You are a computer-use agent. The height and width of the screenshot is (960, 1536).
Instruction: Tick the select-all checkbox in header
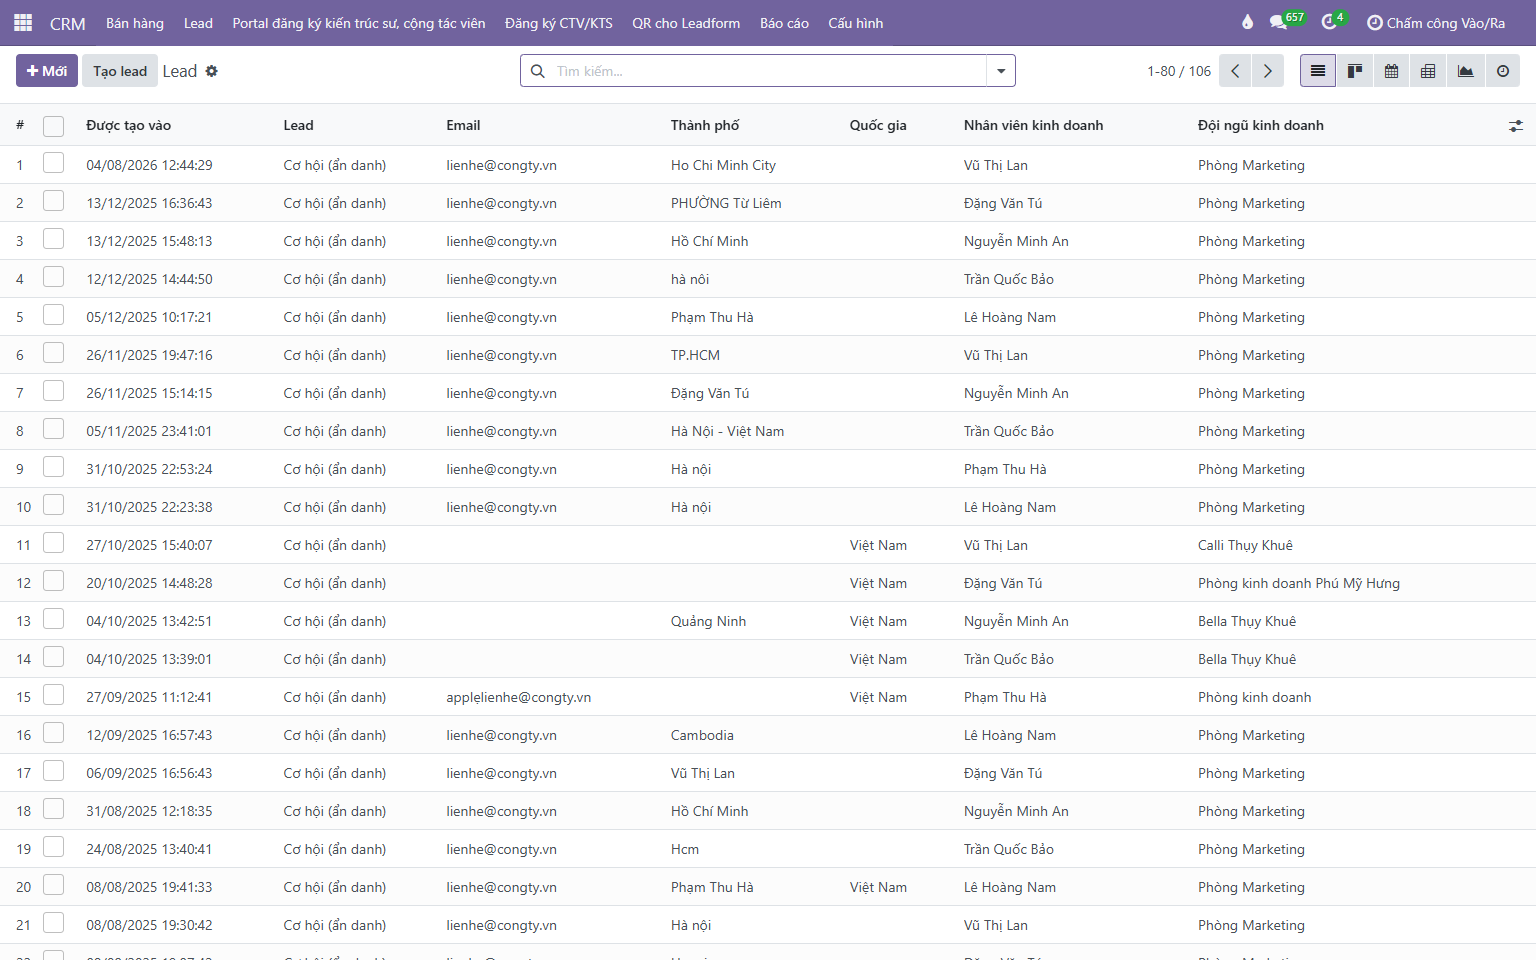click(x=53, y=126)
